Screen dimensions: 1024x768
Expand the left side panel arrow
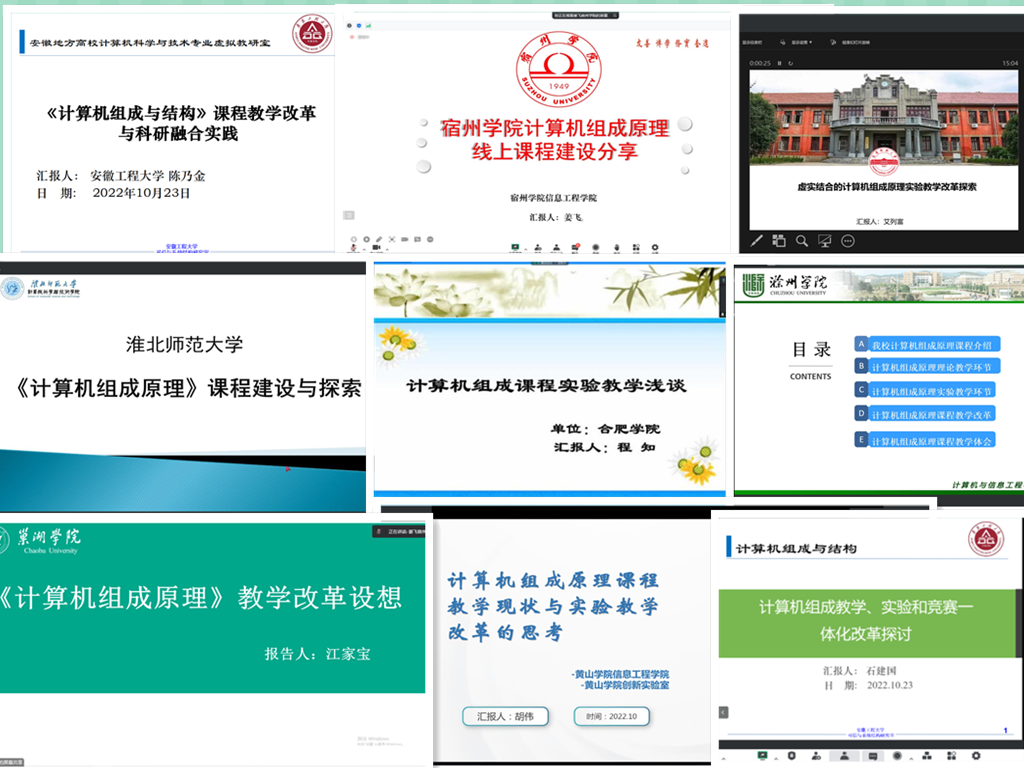[723, 712]
